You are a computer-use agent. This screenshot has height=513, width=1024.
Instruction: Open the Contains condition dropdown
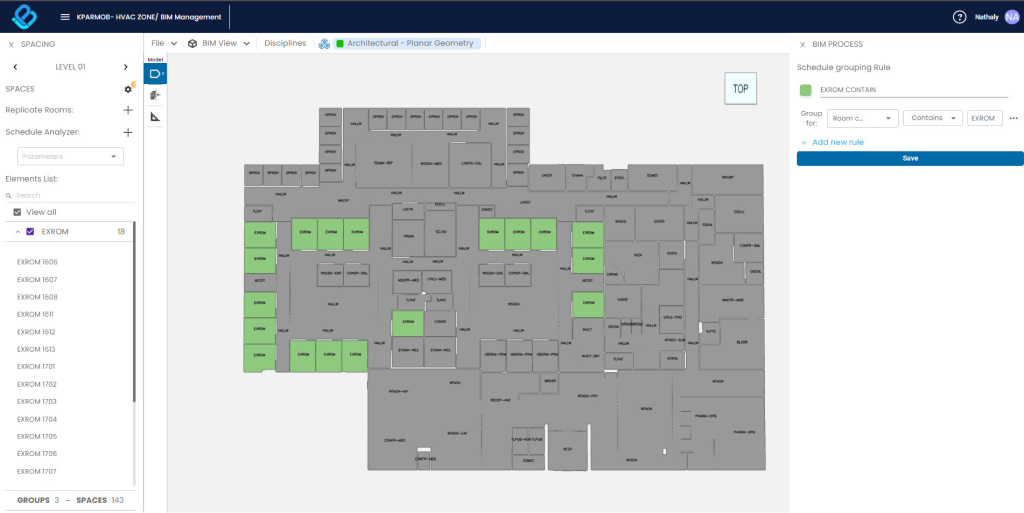932,118
